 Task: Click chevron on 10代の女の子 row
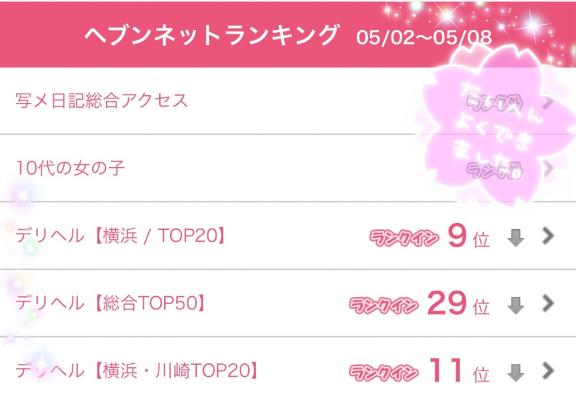[x=548, y=168]
